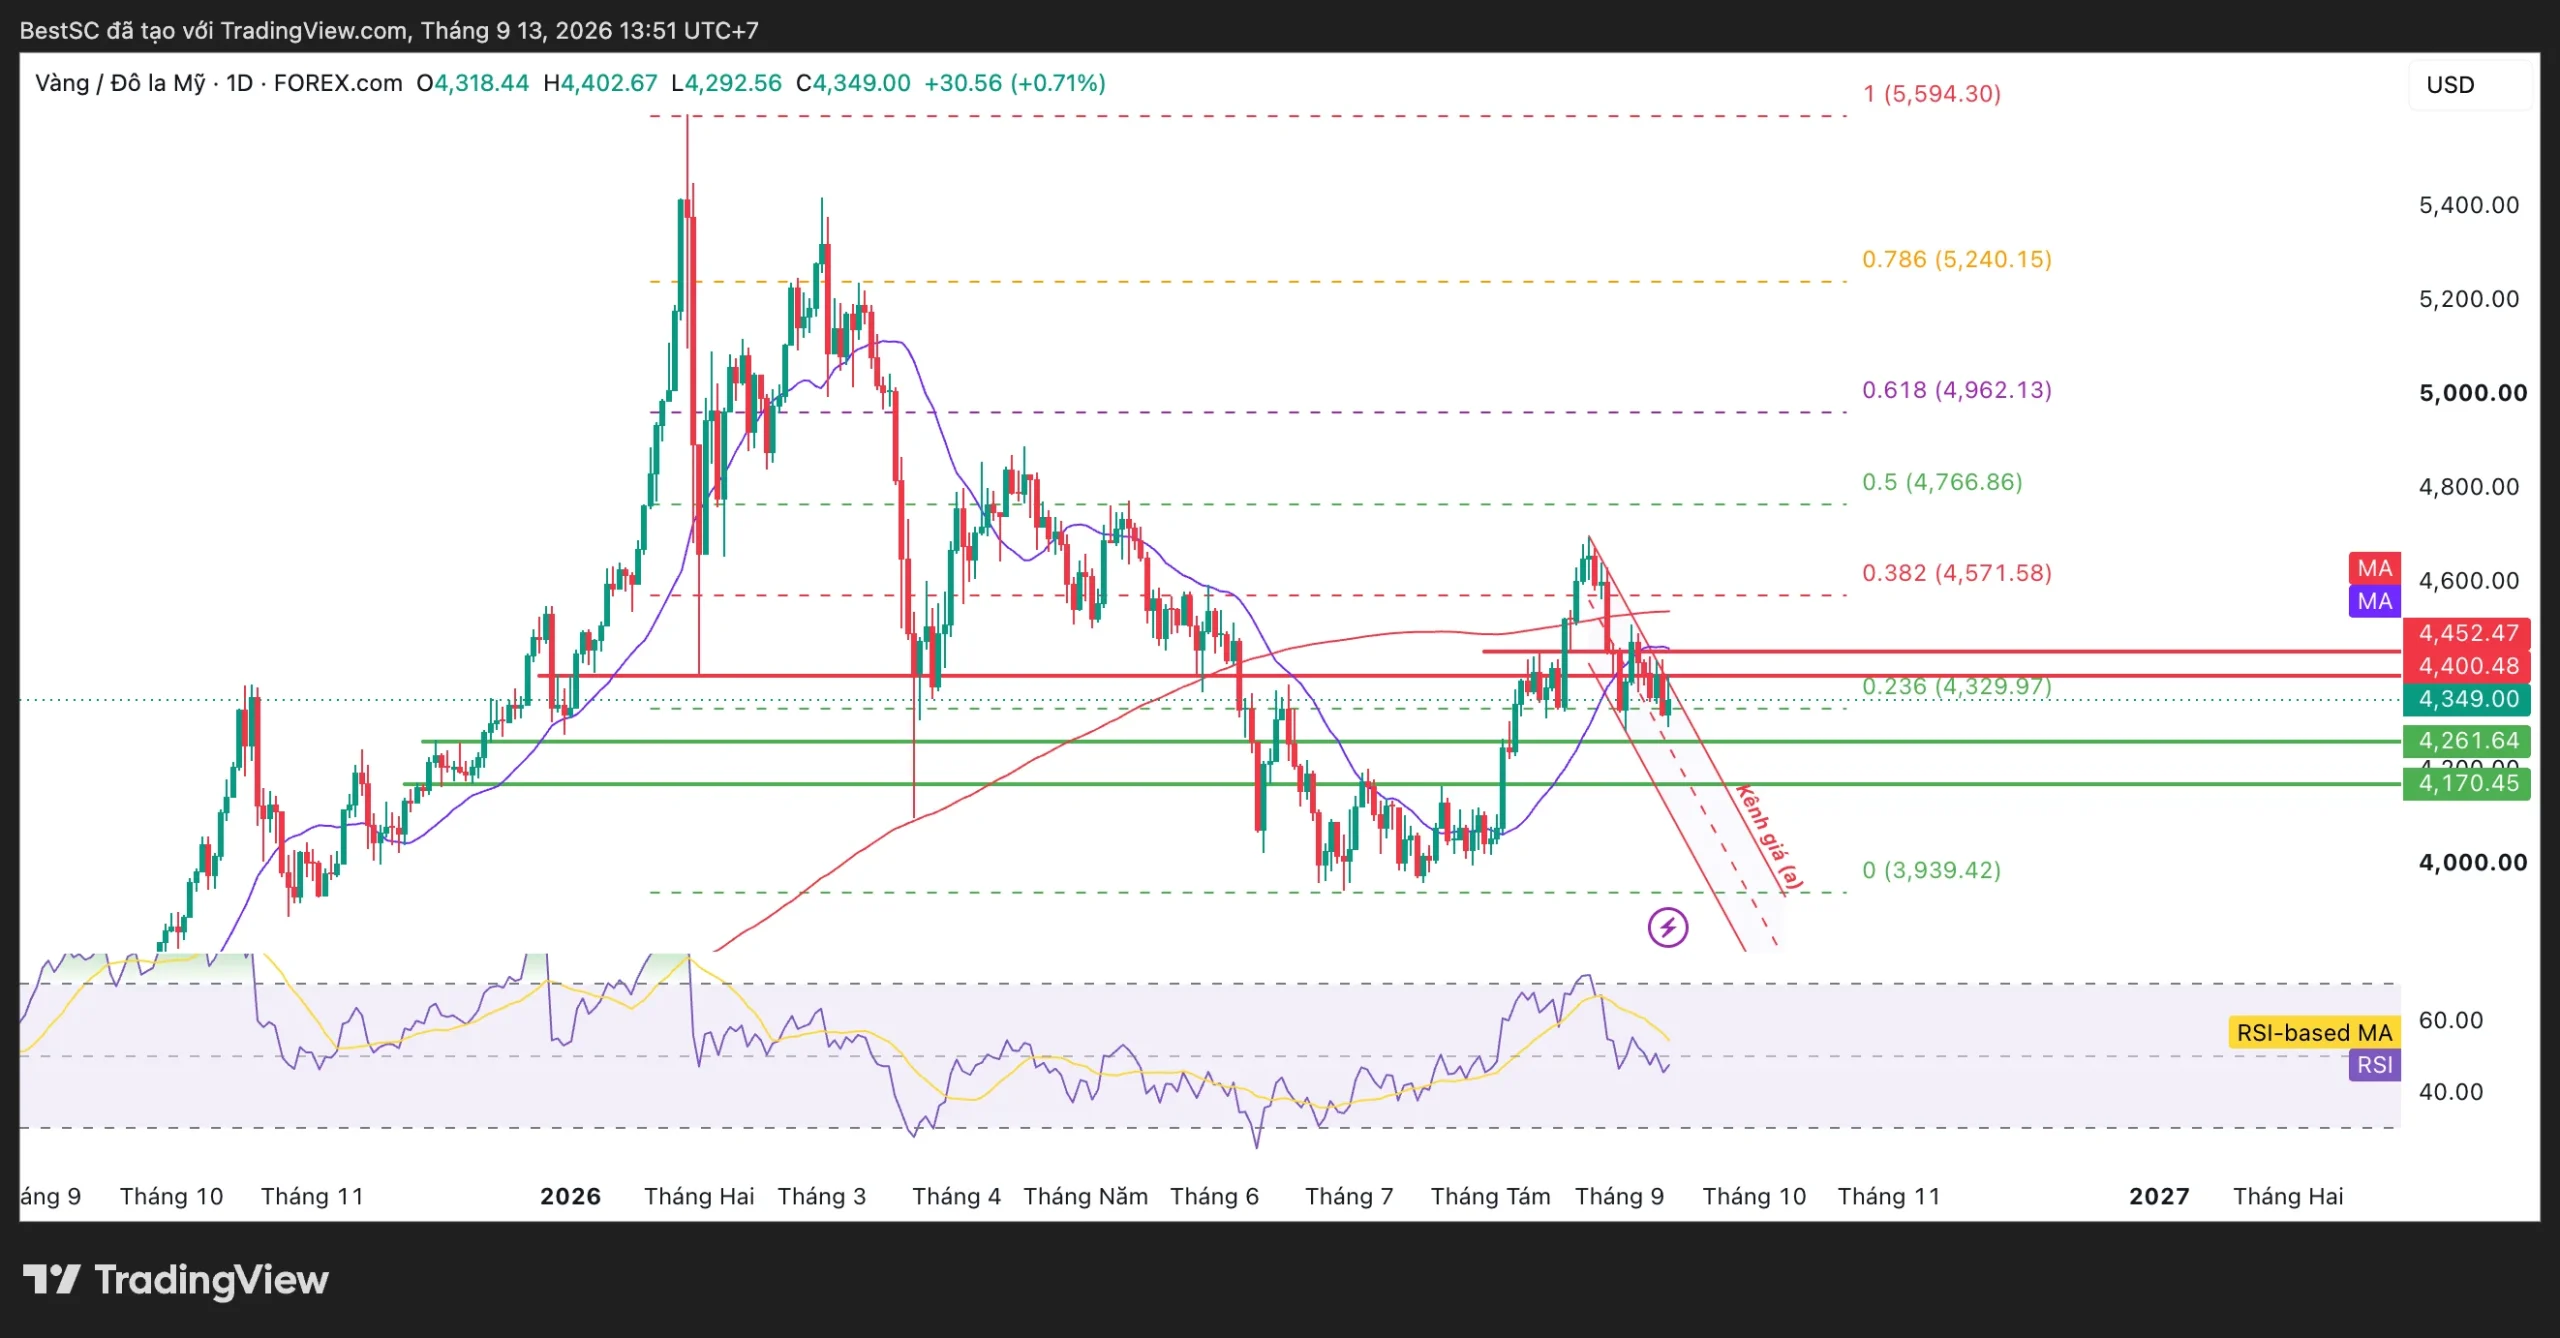Select the red MA indicator label
The height and width of the screenshot is (1338, 2560).
2374,568
